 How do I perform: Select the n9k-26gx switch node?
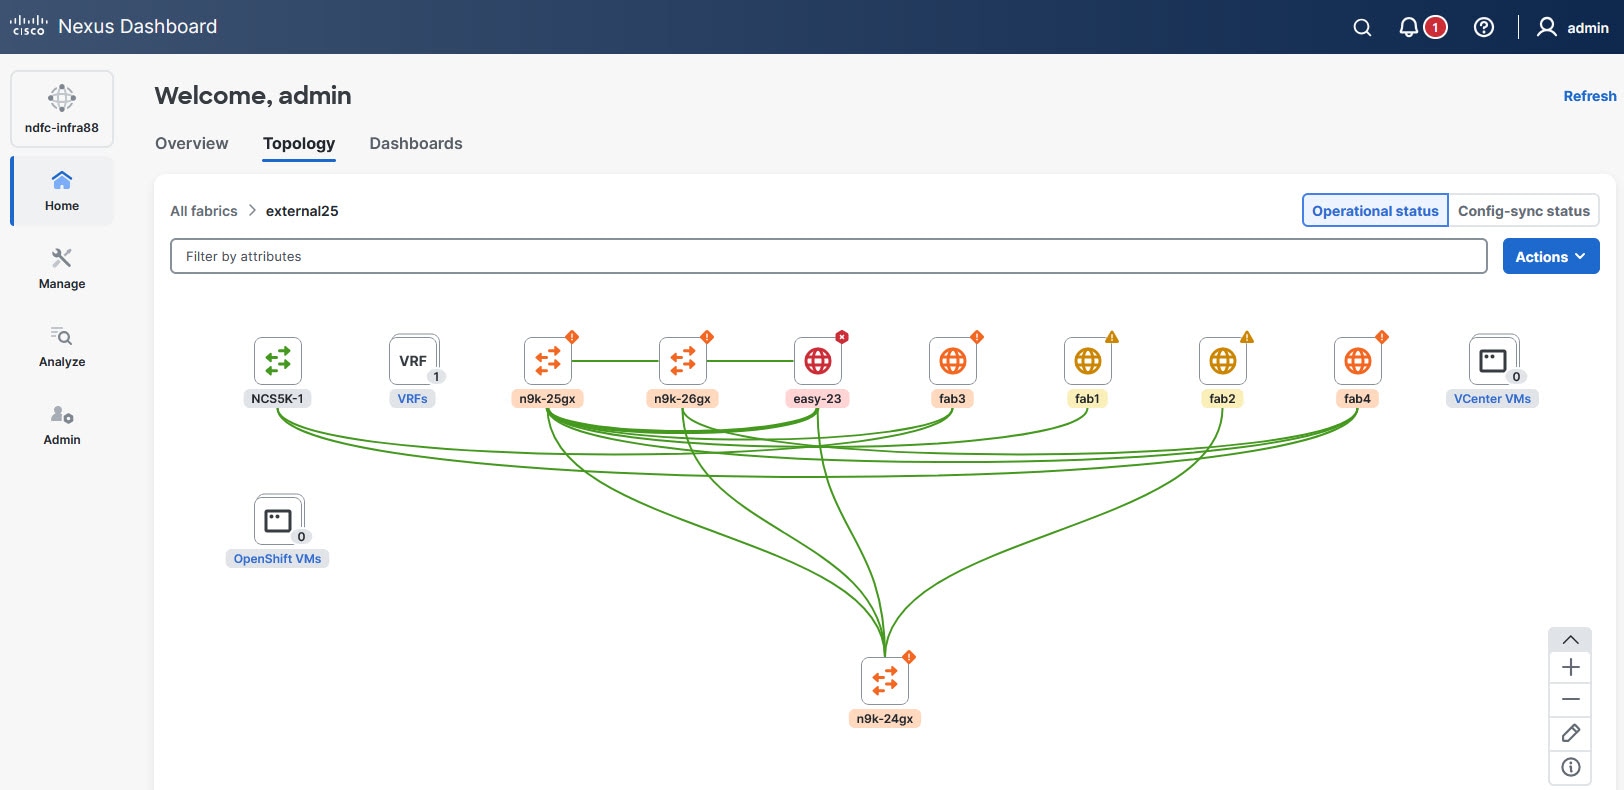[683, 361]
